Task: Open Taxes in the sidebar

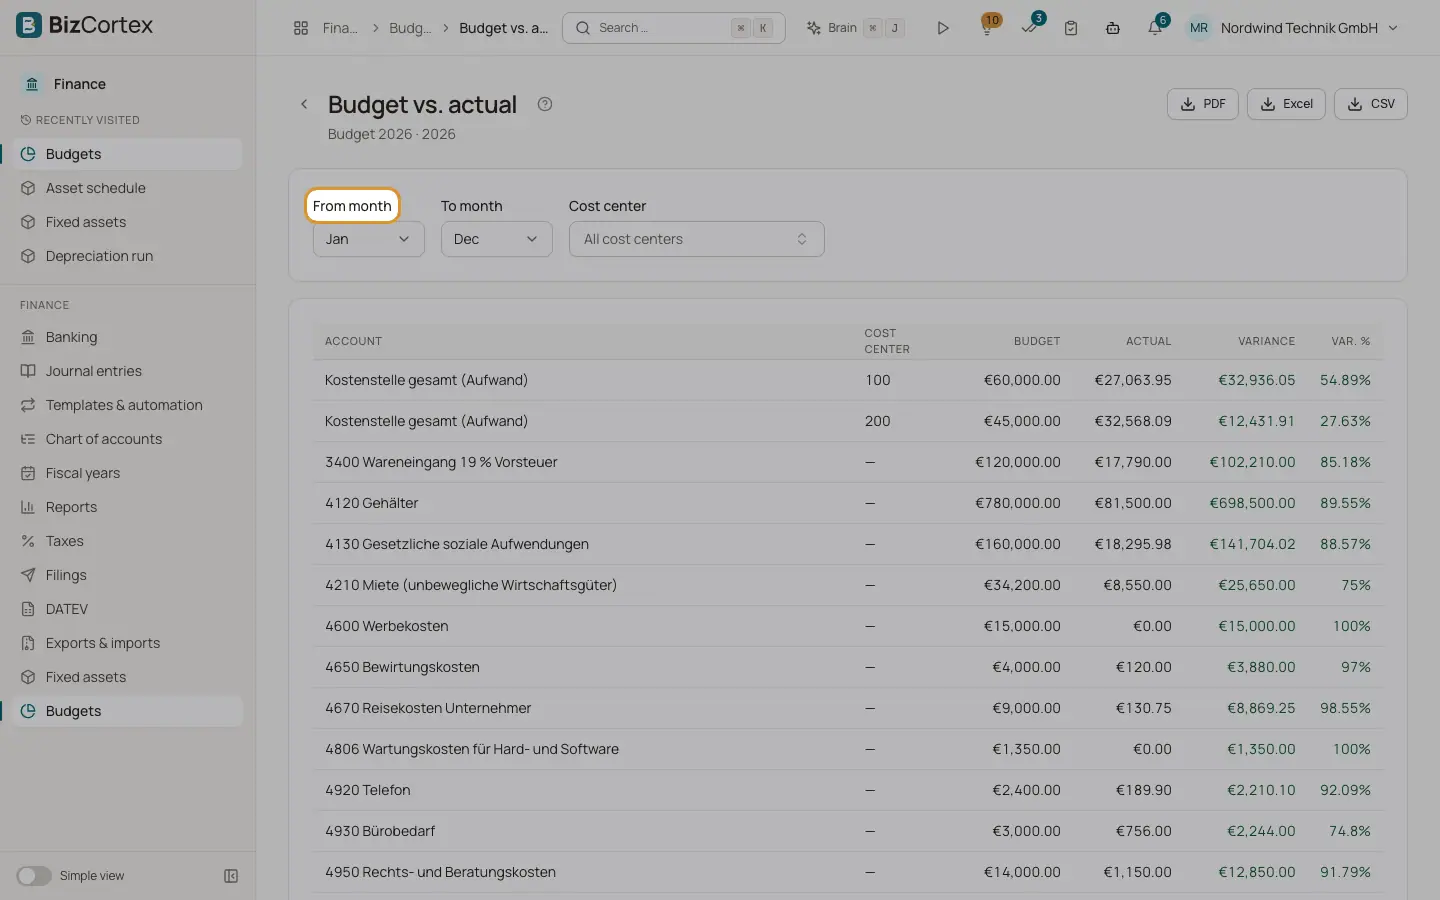Action: (x=128, y=541)
